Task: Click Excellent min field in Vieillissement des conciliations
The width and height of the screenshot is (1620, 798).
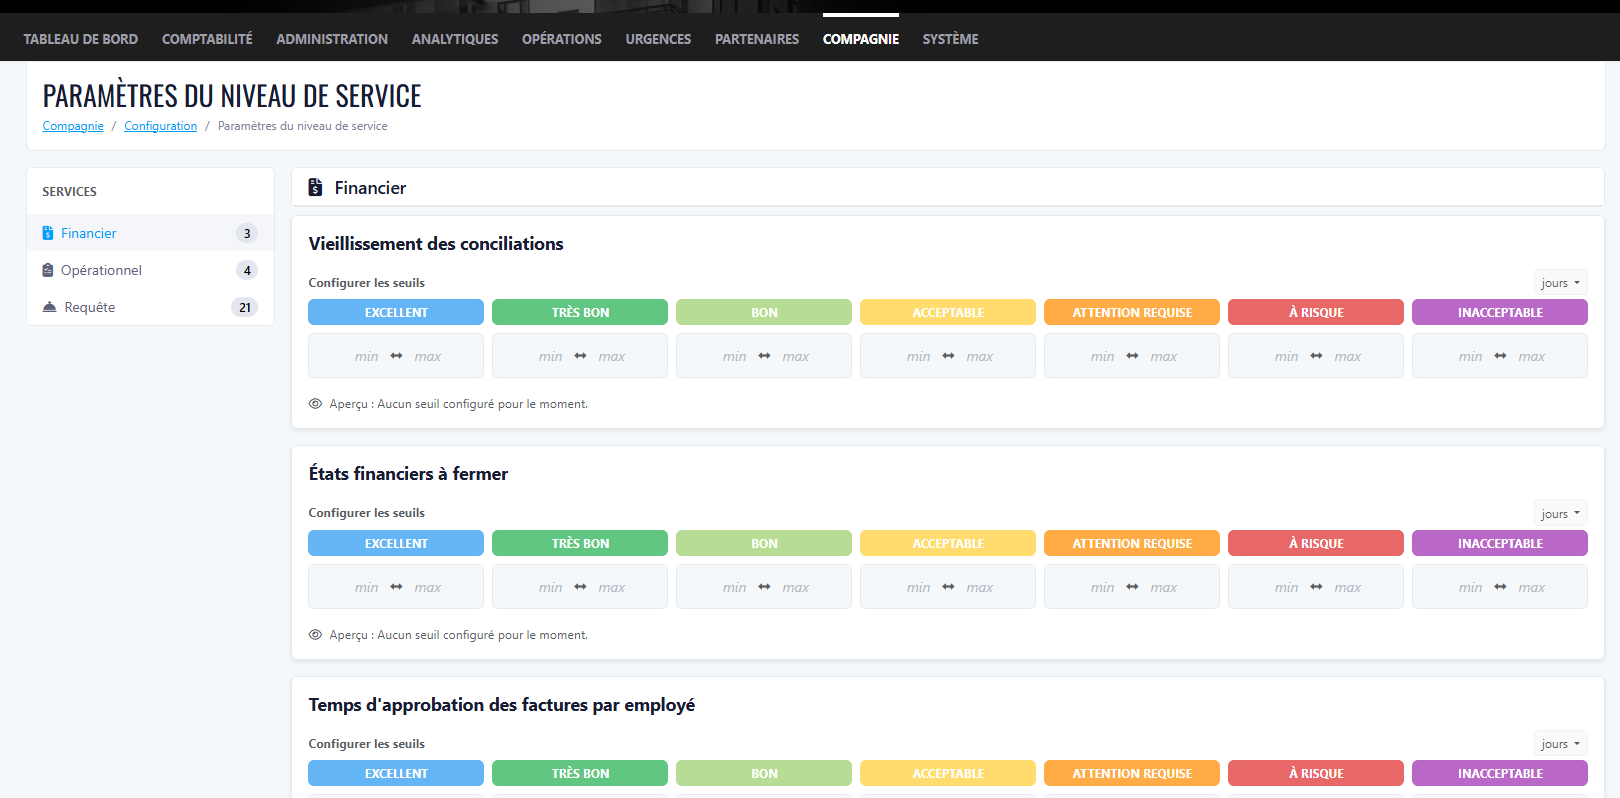Action: [366, 356]
